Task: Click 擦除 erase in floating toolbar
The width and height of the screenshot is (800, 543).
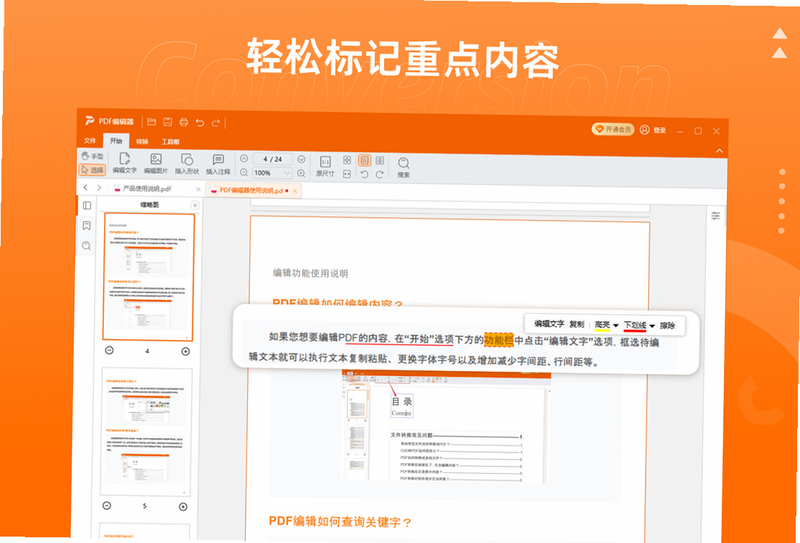Action: (x=667, y=326)
